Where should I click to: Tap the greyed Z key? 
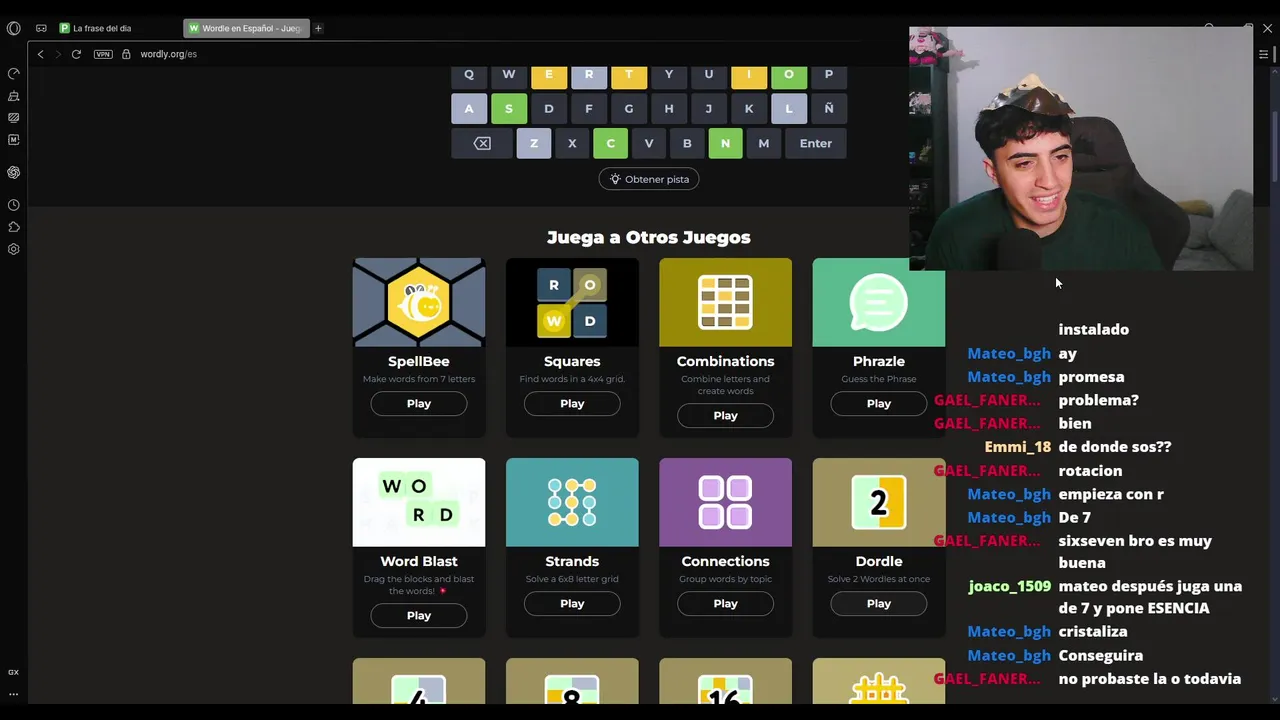534,143
